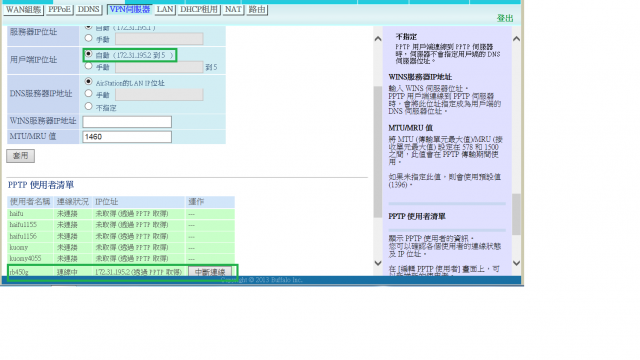Image resolution: width=640 pixels, height=360 pixels.
Task: Click the 172.31.195.2 IP address cell
Action: tap(138, 272)
